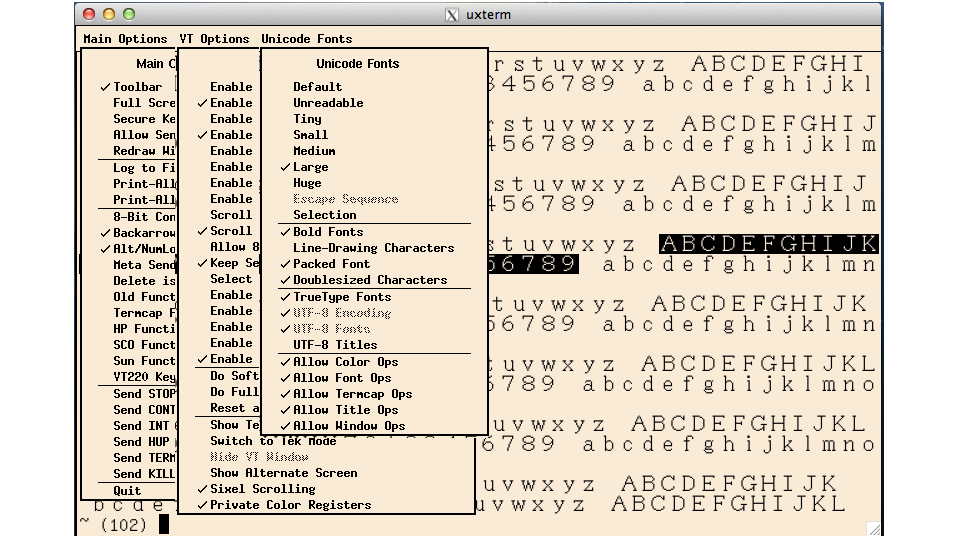This screenshot has width=960, height=540.
Task: Click the terminal cursor at the prompt
Action: [164, 524]
